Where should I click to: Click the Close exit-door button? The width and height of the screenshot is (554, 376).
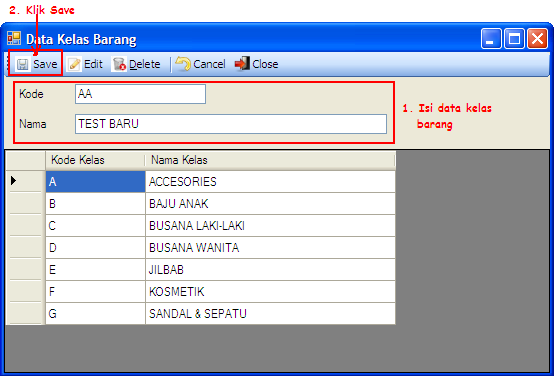[257, 64]
